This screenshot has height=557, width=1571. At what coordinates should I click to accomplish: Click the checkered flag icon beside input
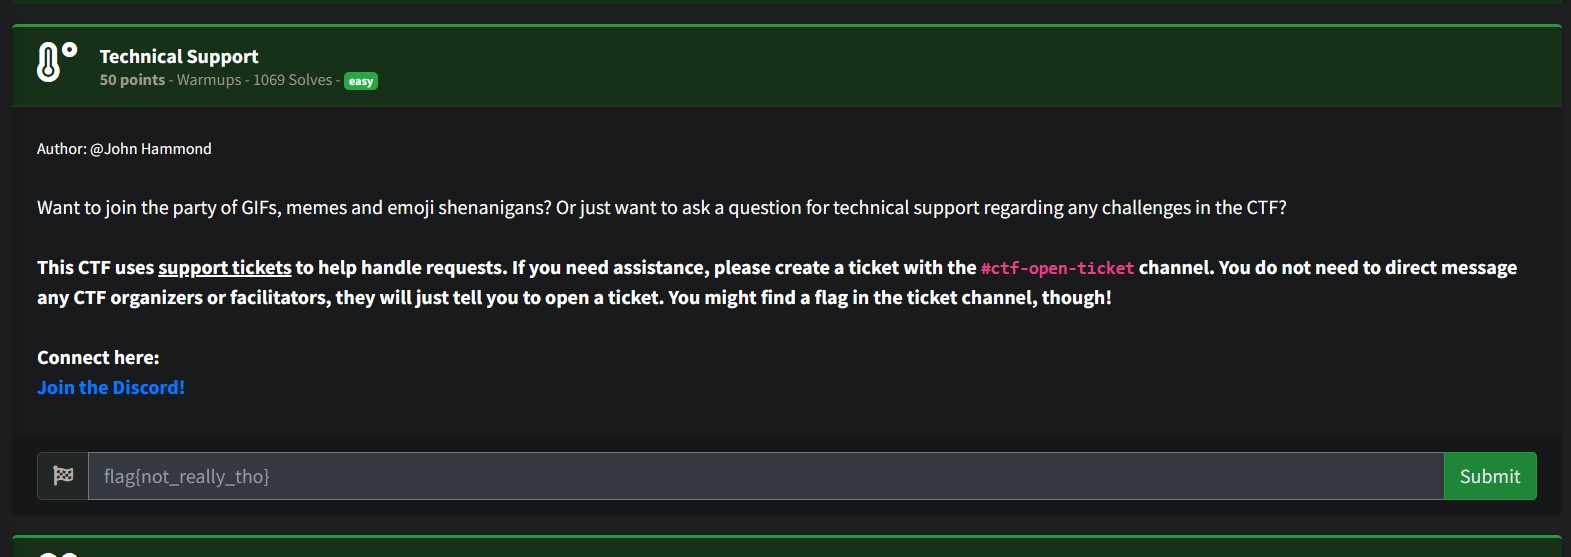pos(63,476)
